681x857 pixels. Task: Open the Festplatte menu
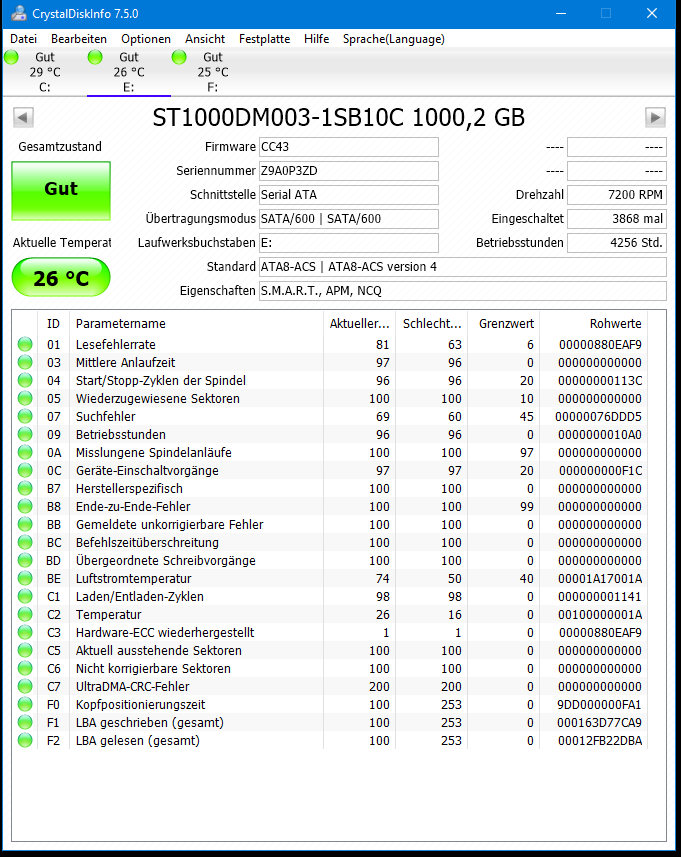[265, 39]
